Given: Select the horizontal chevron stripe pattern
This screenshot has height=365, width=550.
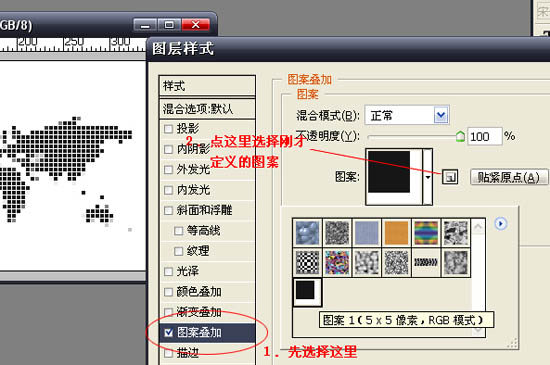Looking at the screenshot, I should click(x=426, y=262).
